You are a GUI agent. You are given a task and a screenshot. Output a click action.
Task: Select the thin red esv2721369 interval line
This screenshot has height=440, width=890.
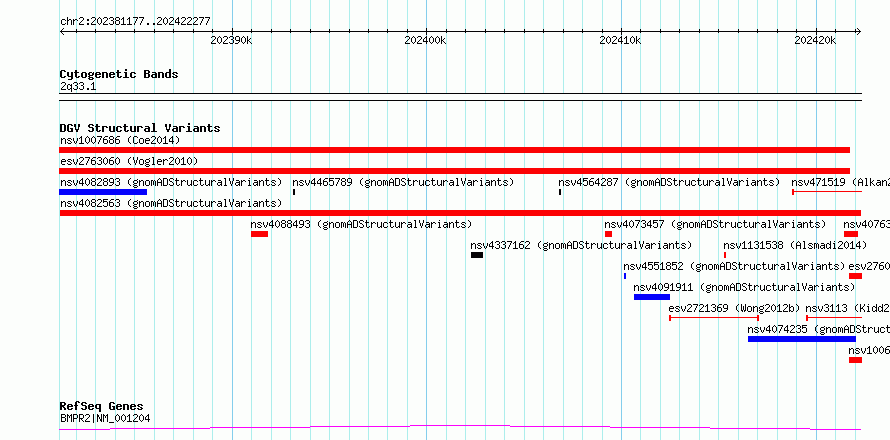coord(714,318)
